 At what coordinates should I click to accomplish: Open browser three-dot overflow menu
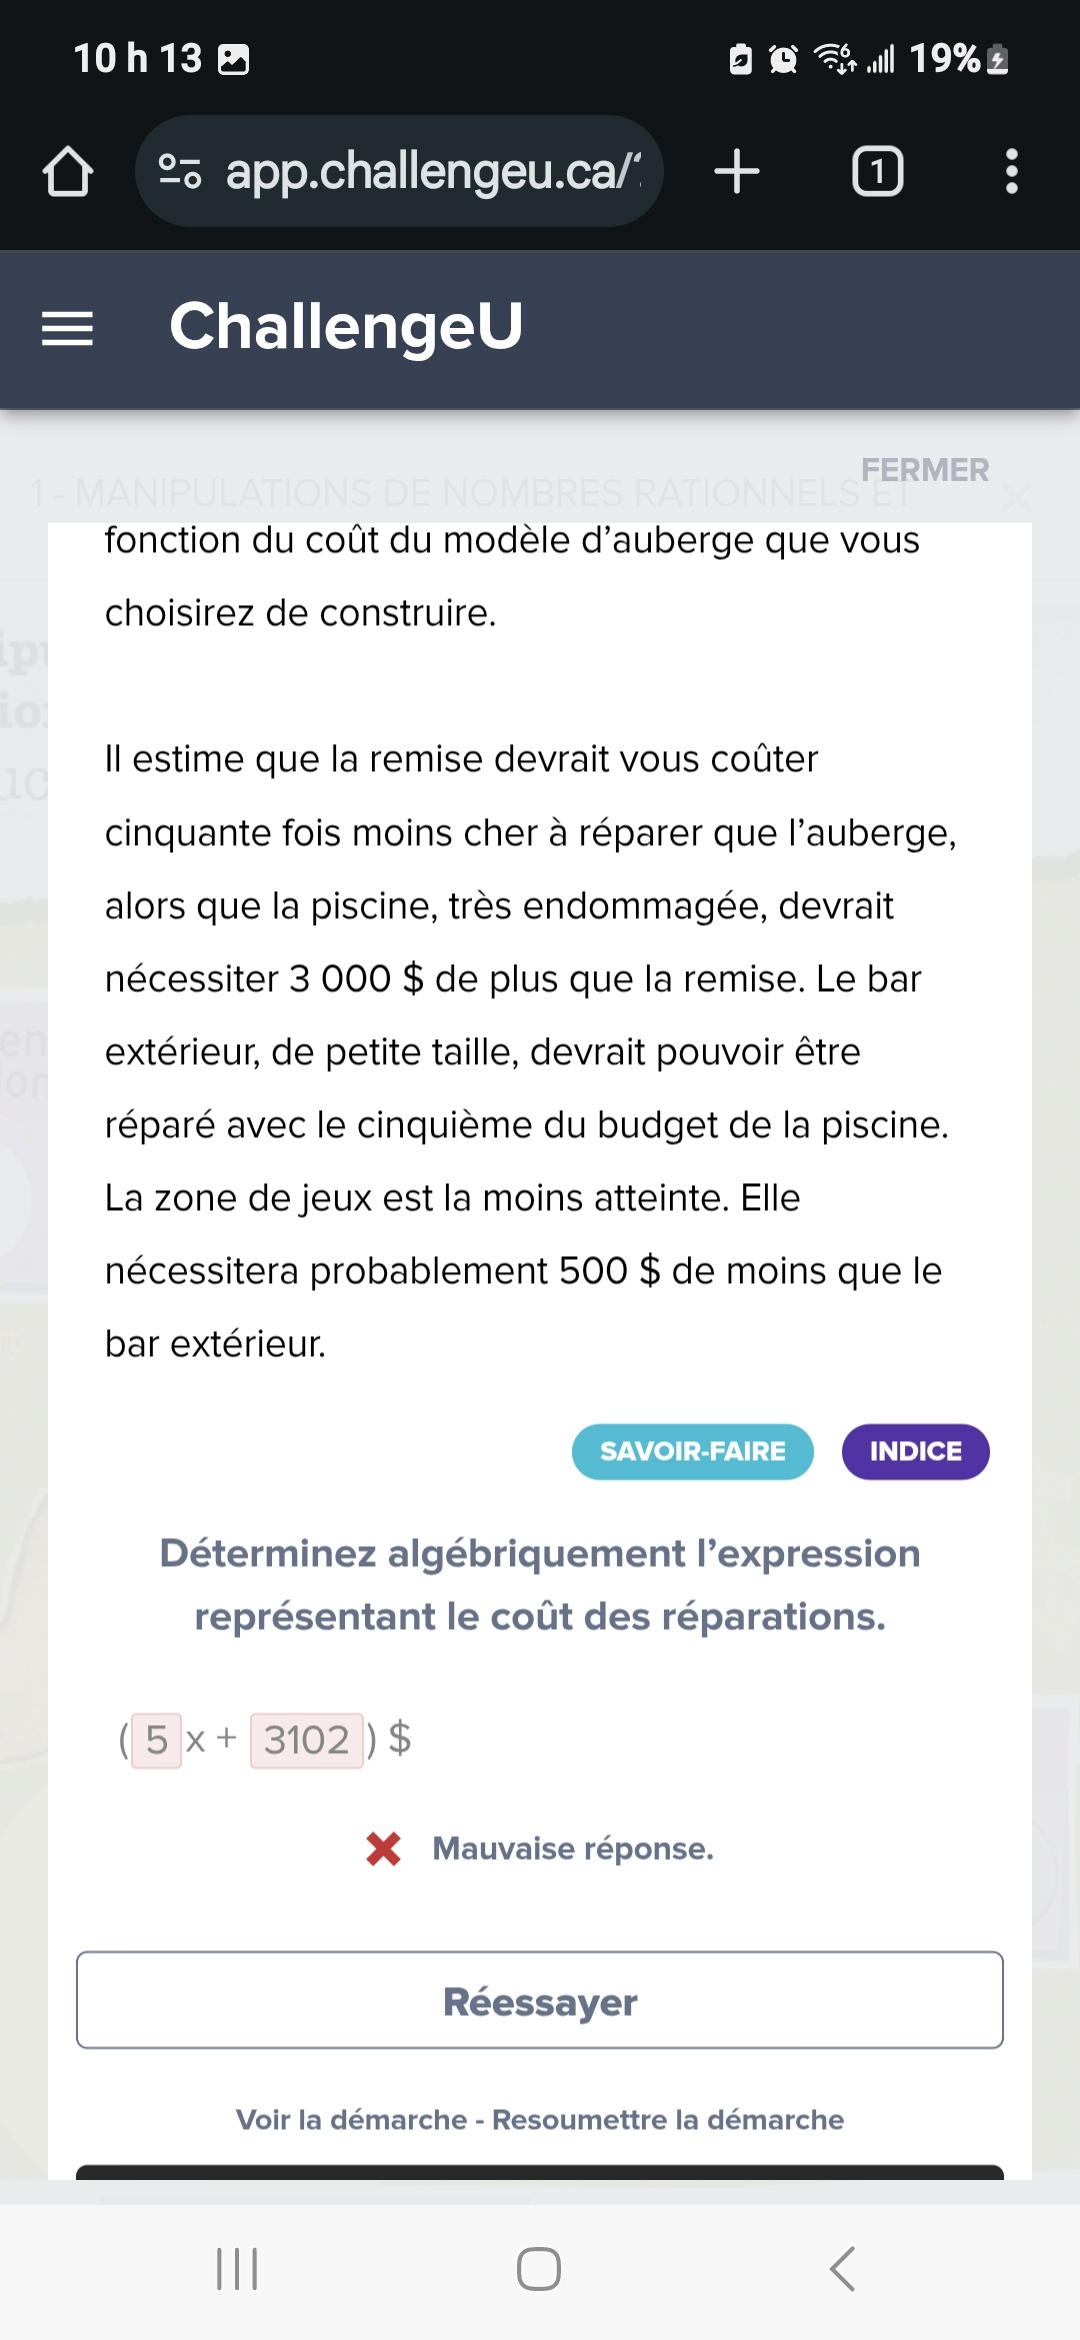[x=1011, y=171]
